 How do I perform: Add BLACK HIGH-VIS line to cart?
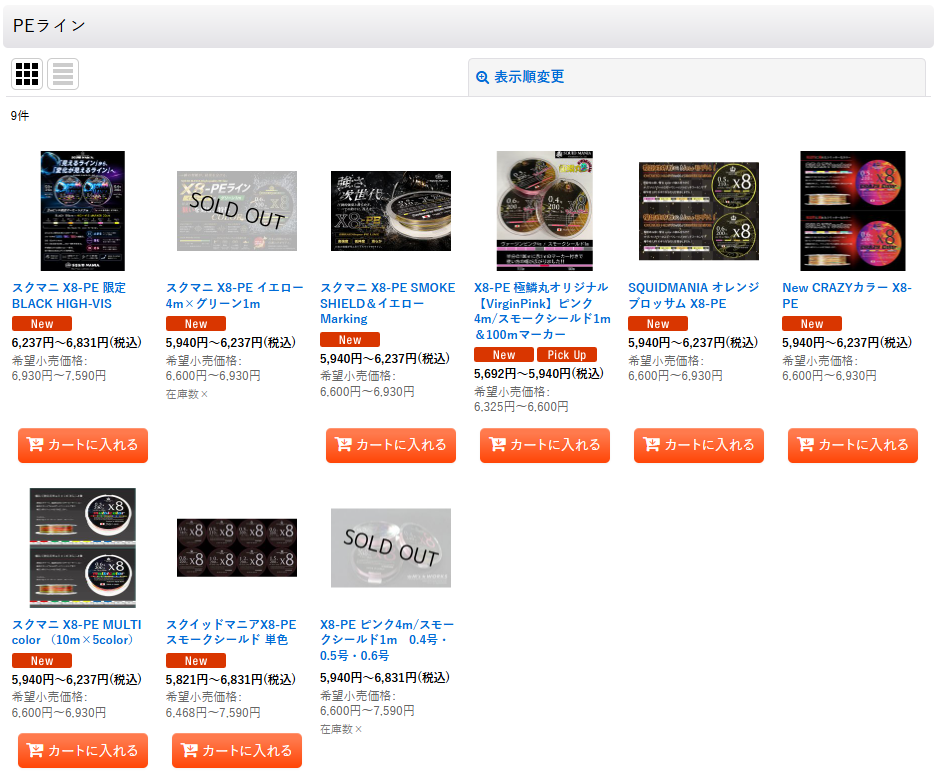coord(83,445)
